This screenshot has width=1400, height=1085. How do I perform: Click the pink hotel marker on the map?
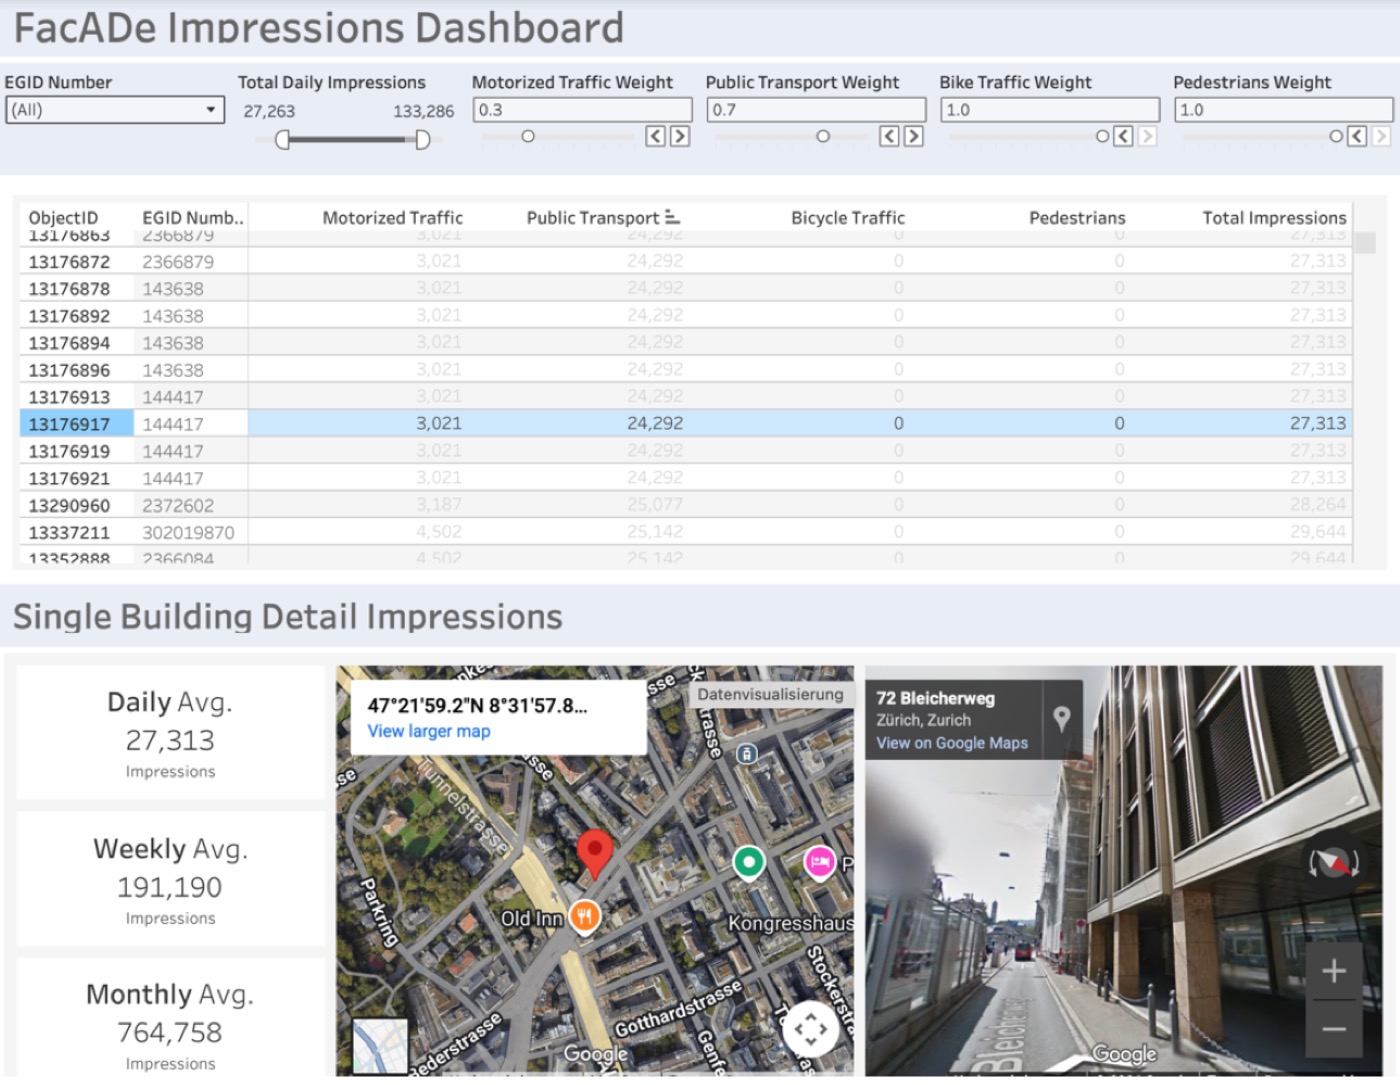click(x=820, y=861)
